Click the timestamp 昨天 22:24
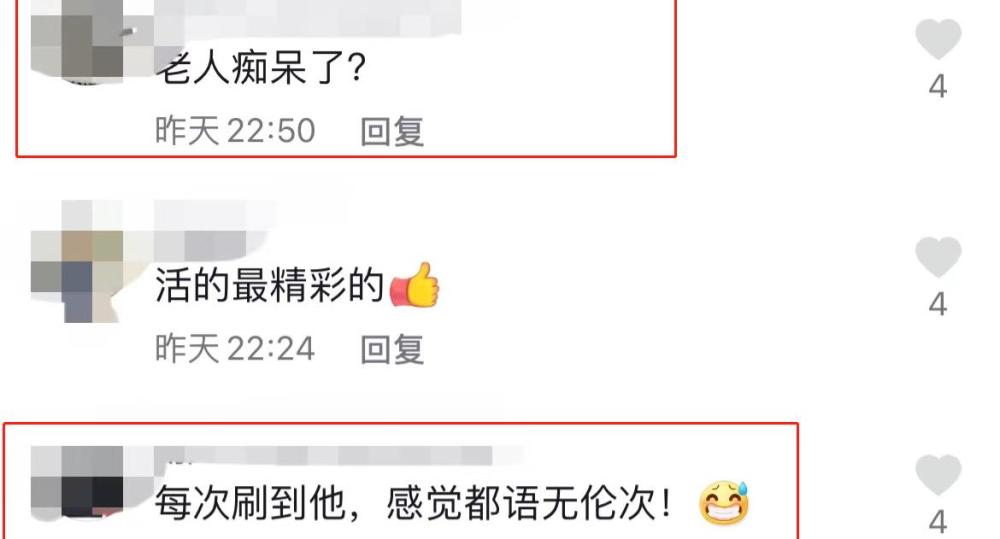This screenshot has width=1000, height=539. point(235,349)
